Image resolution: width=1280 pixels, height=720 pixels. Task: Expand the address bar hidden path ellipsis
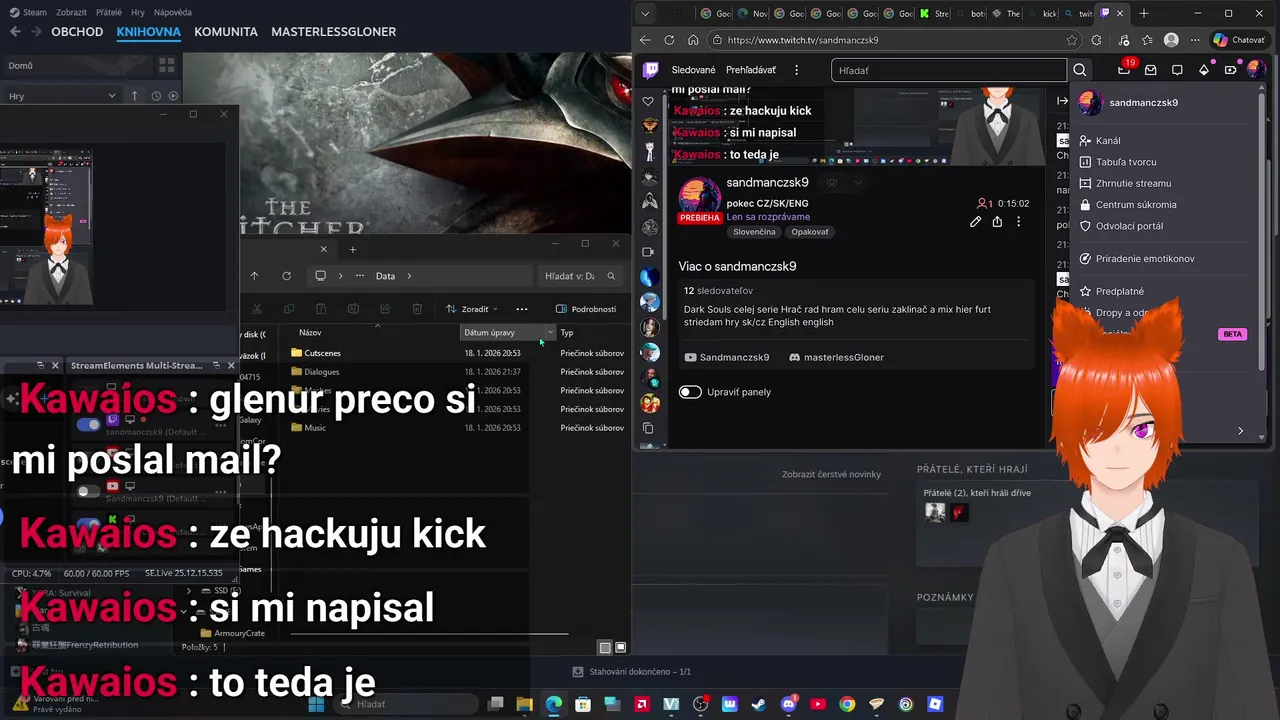coord(360,276)
